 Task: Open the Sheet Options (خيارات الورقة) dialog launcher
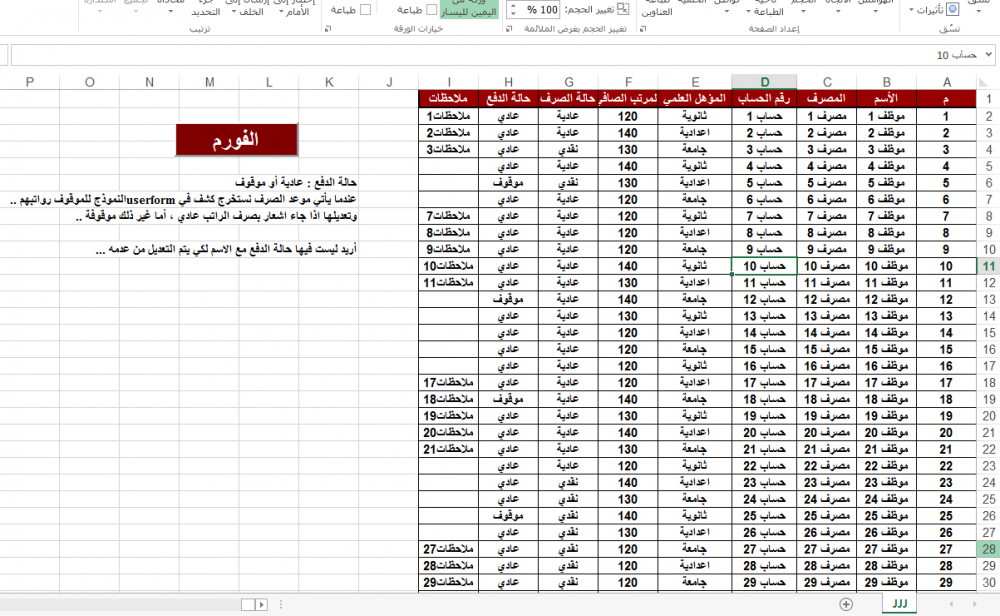tap(328, 29)
